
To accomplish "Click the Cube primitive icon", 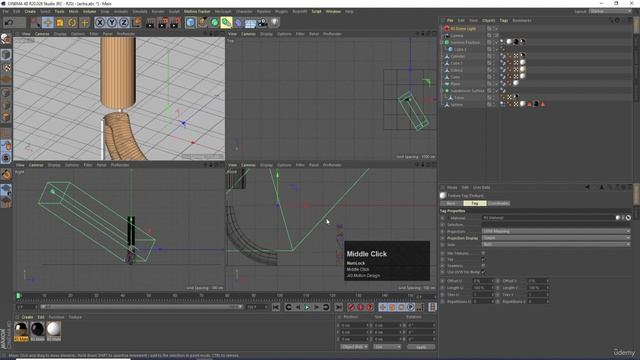I will coord(190,22).
